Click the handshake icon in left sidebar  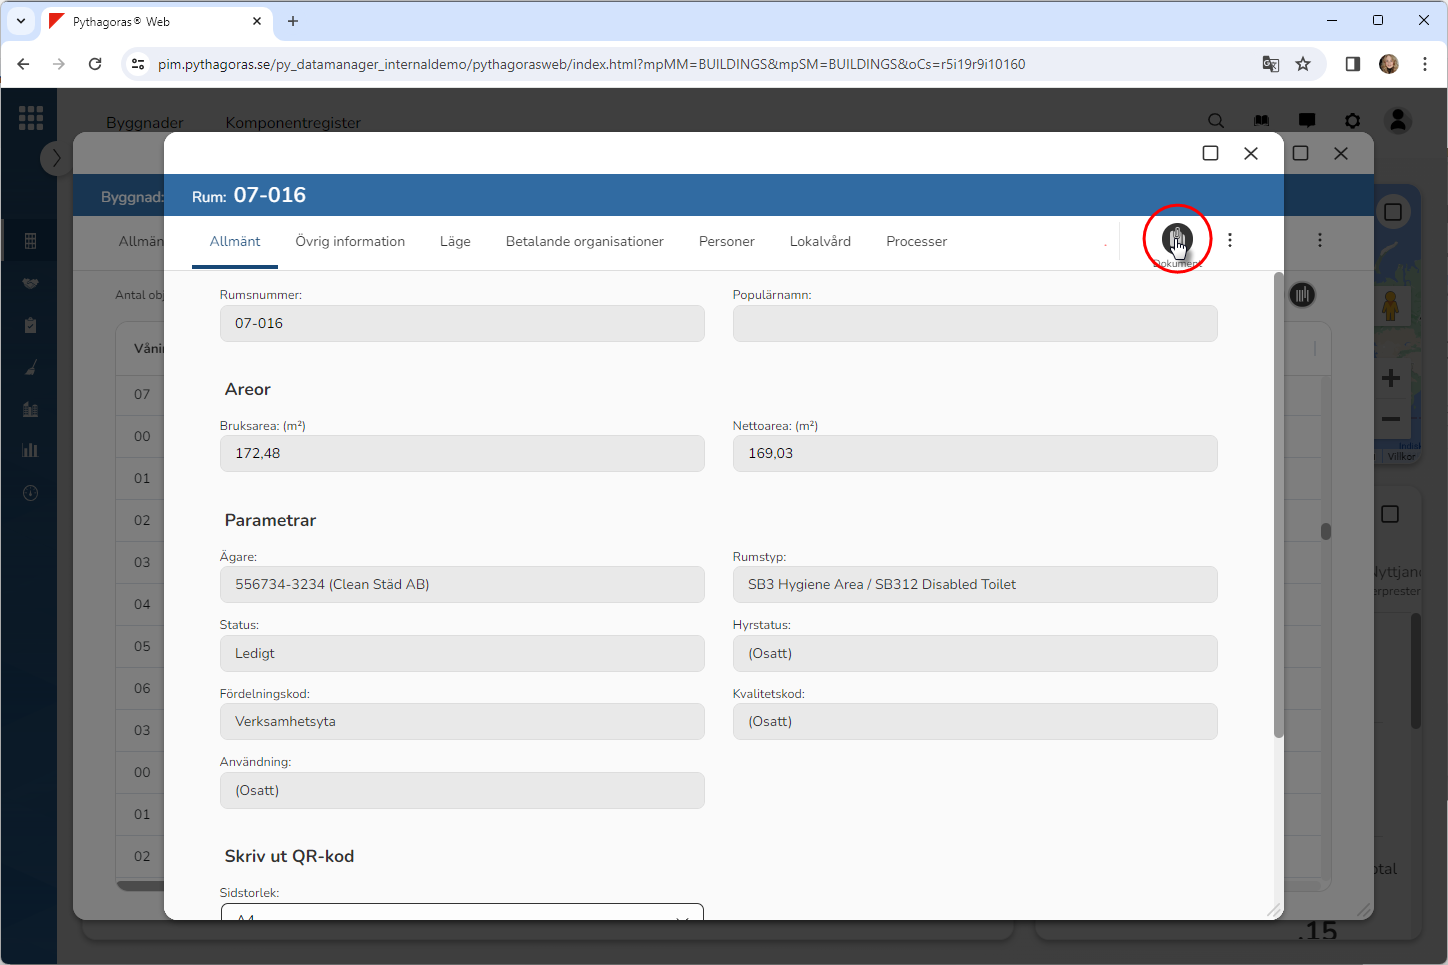pos(30,283)
